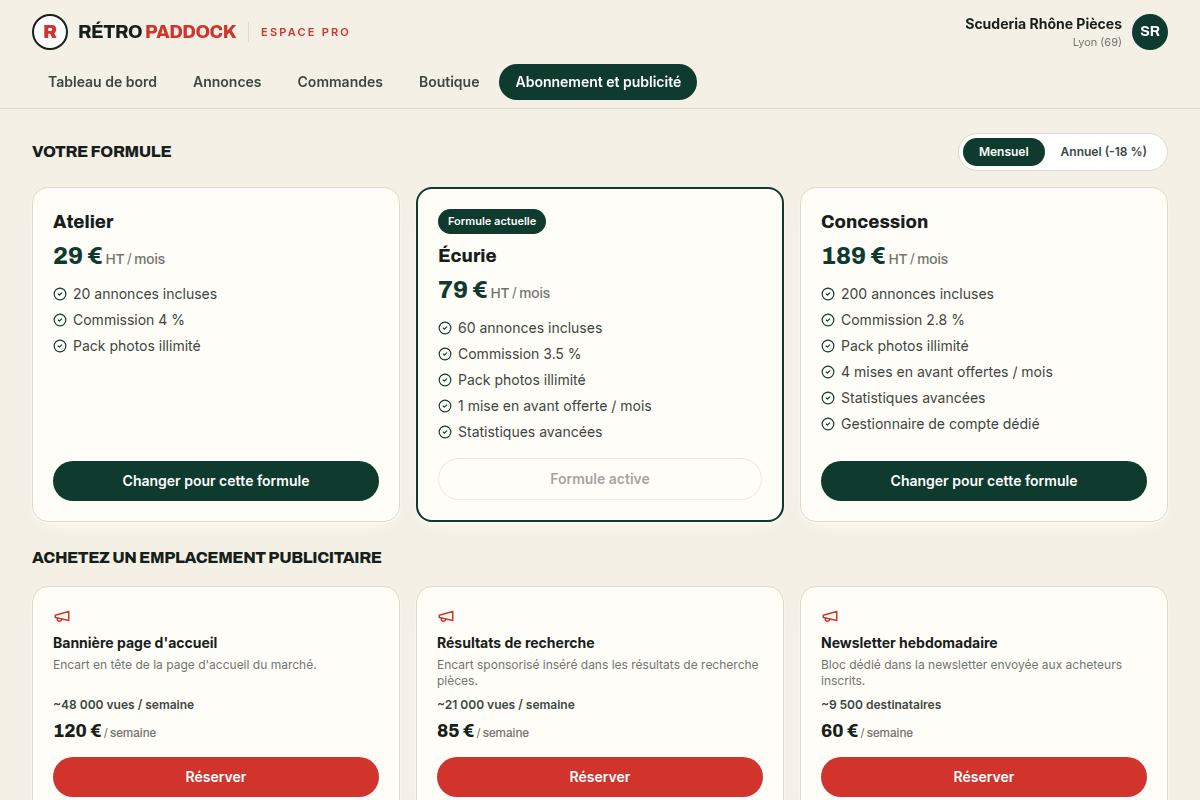This screenshot has height=800, width=1200.
Task: Open the SR account avatar
Action: click(1150, 32)
